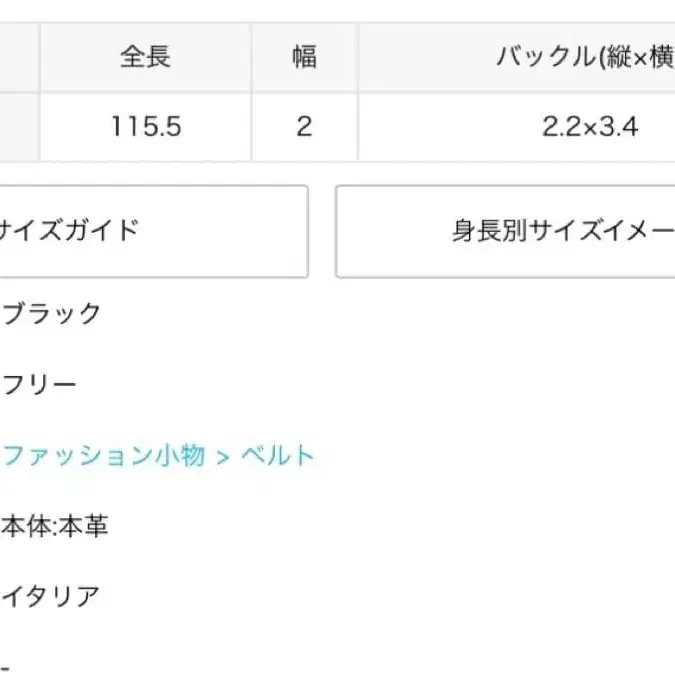Screen dimensions: 675x675
Task: Click the empty cell left of 115.5
Action: tap(18, 127)
